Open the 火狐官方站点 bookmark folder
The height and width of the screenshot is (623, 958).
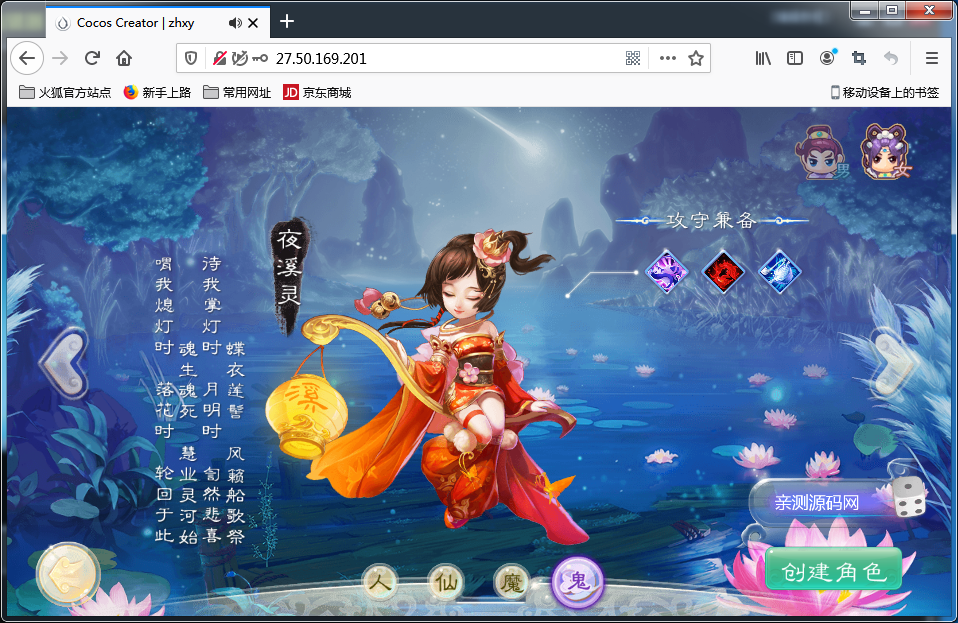(x=65, y=92)
